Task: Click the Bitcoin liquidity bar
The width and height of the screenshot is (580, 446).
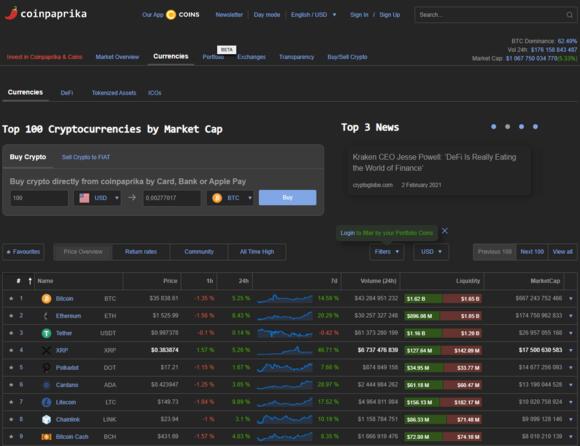Action: click(x=443, y=299)
